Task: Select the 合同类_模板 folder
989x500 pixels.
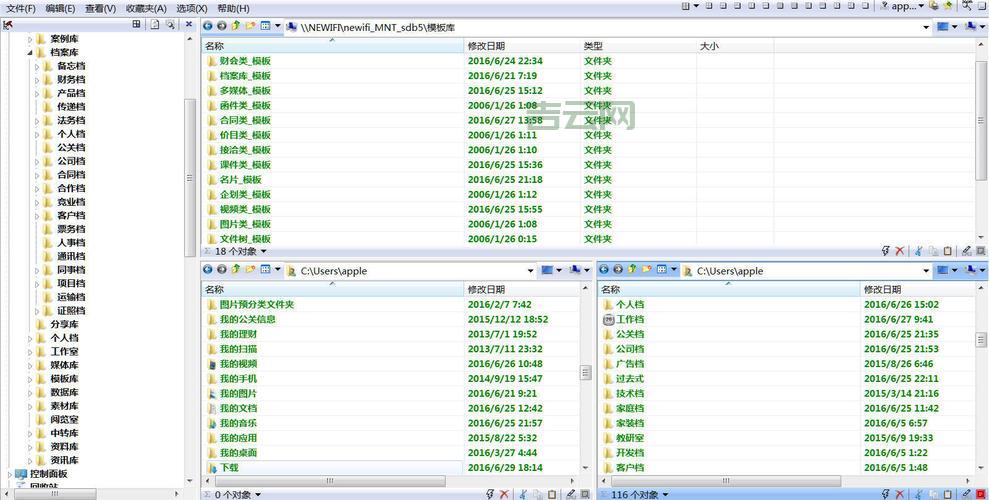Action: pyautogui.click(x=245, y=120)
